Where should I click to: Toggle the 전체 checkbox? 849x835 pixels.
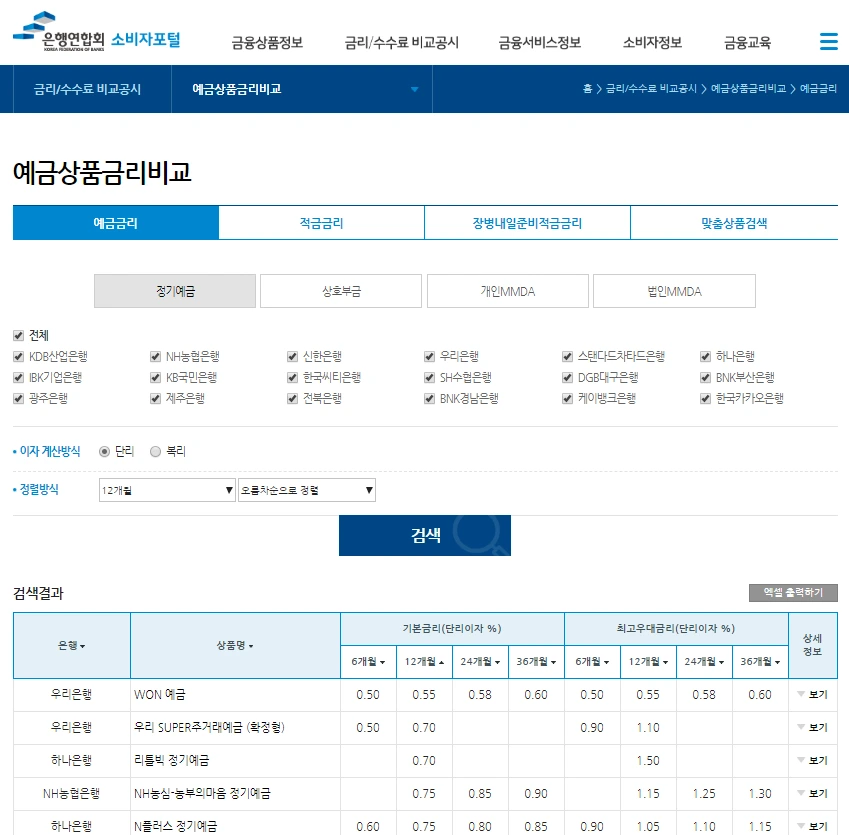pos(18,336)
